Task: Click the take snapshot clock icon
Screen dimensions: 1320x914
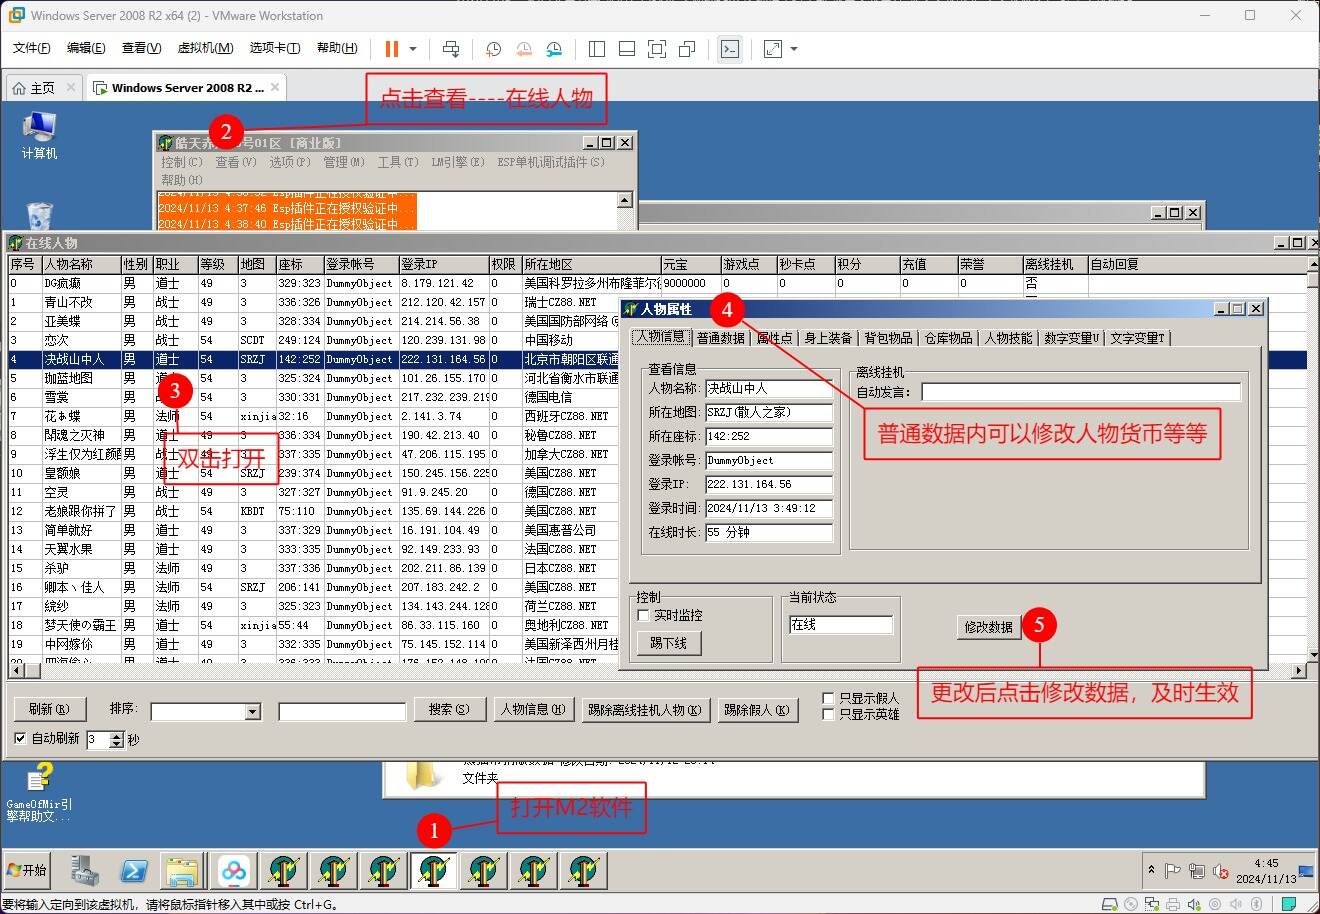Action: pyautogui.click(x=493, y=48)
